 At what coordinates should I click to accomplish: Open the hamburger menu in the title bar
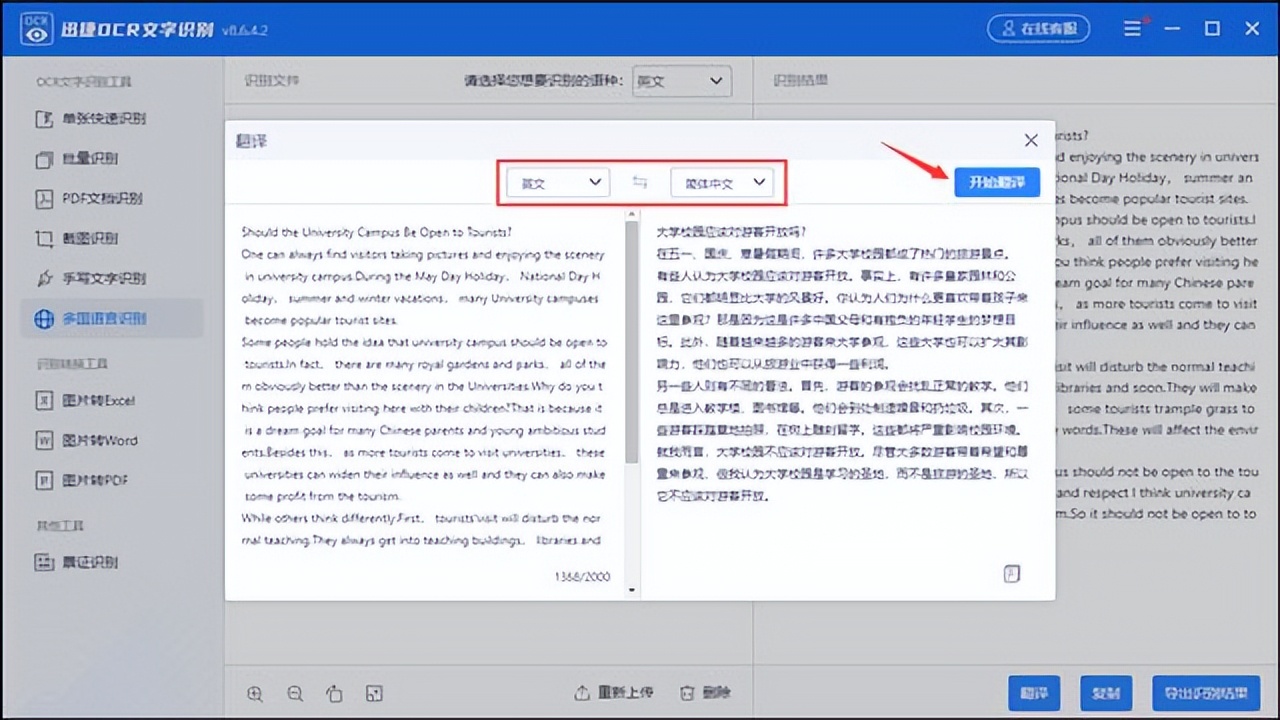pyautogui.click(x=1133, y=28)
